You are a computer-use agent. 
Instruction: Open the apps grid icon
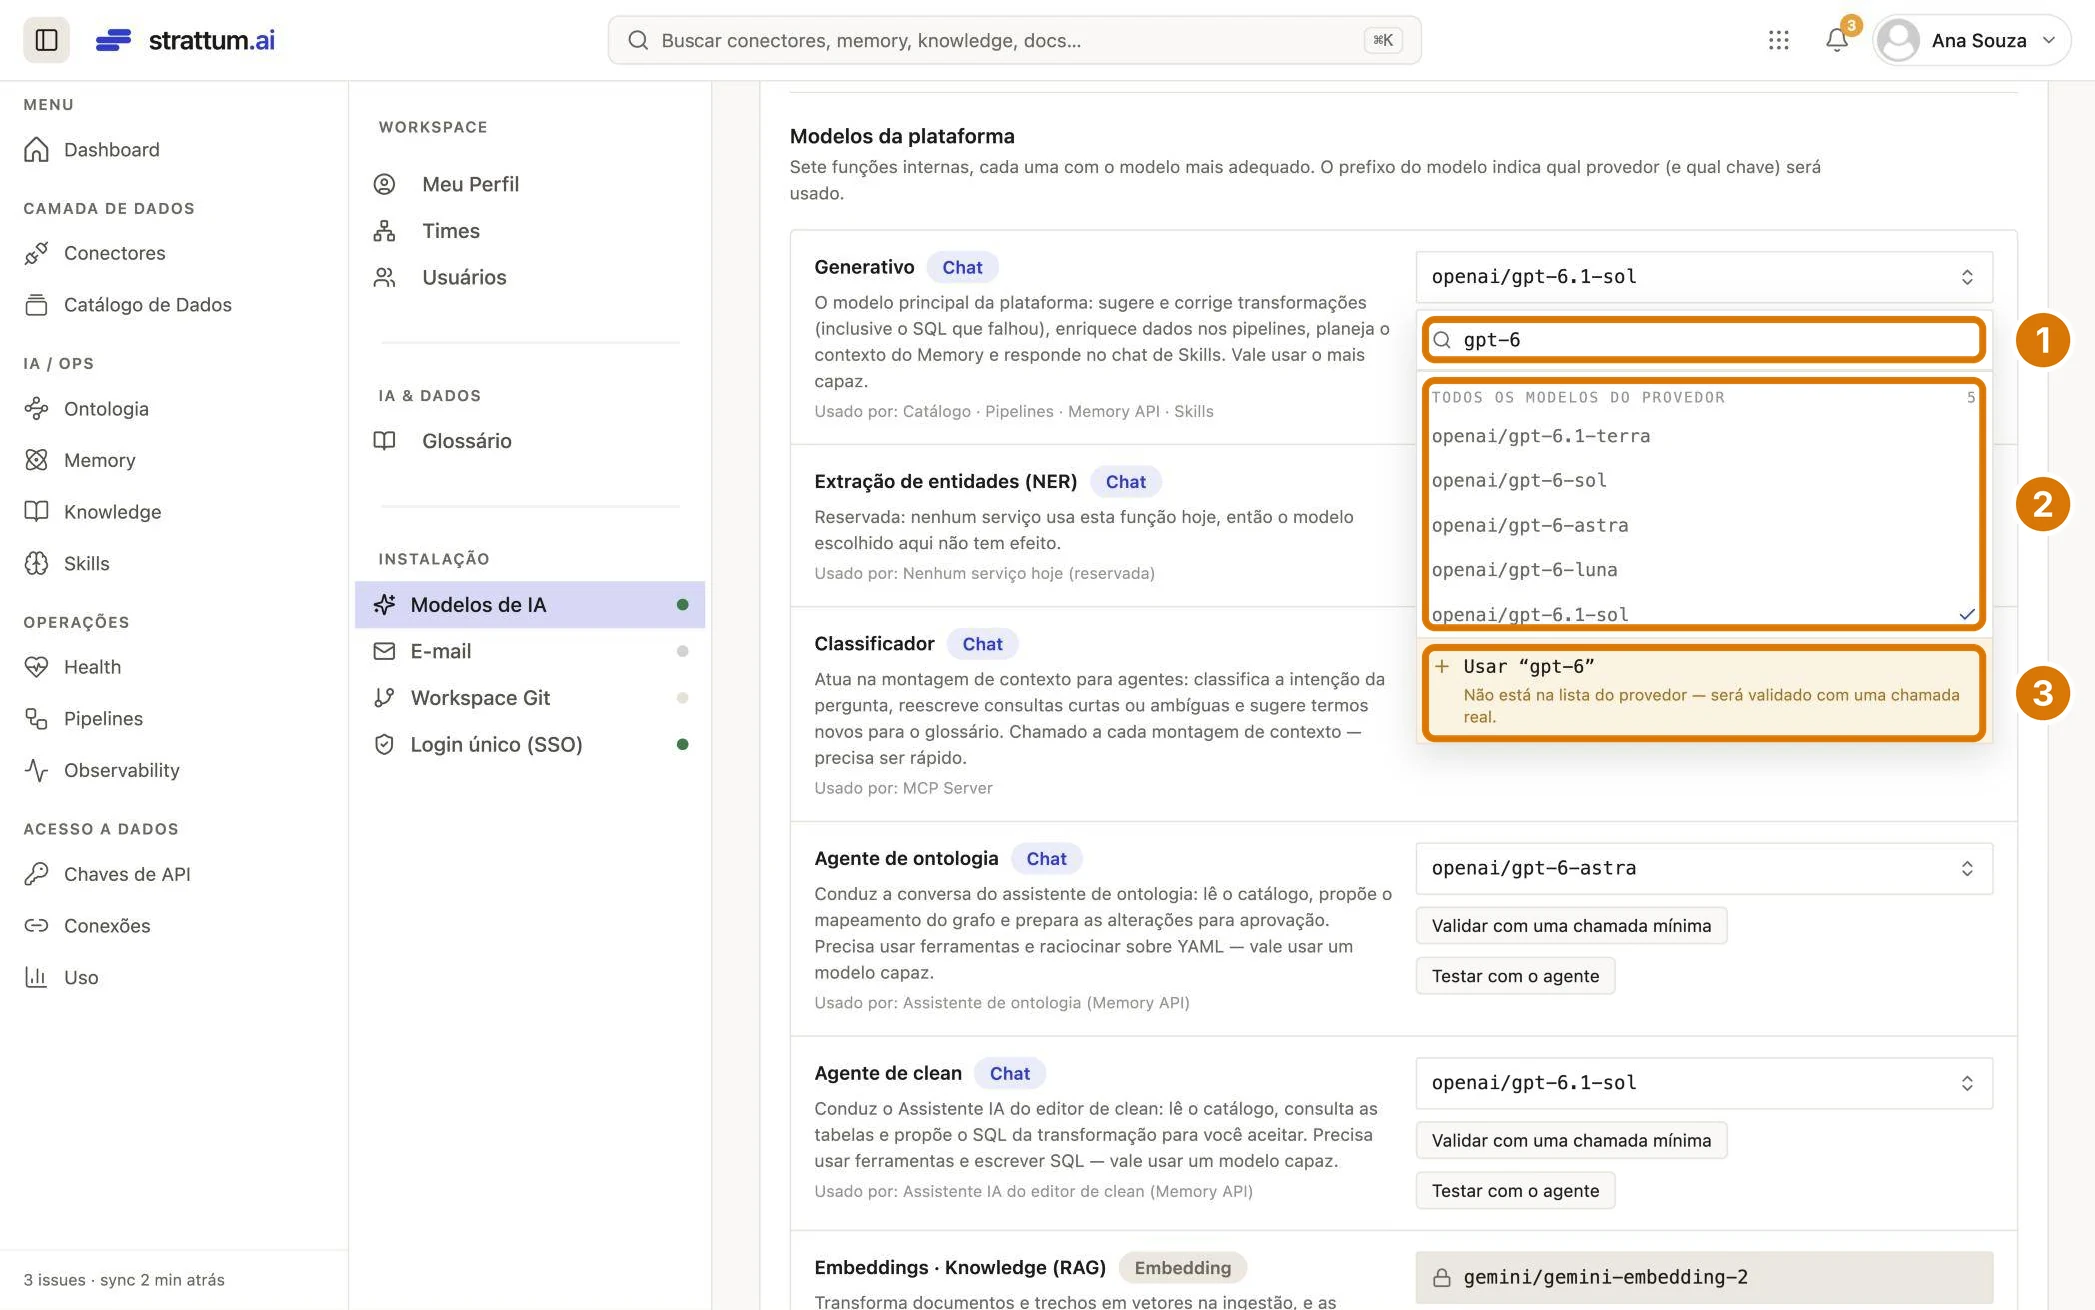(1778, 40)
